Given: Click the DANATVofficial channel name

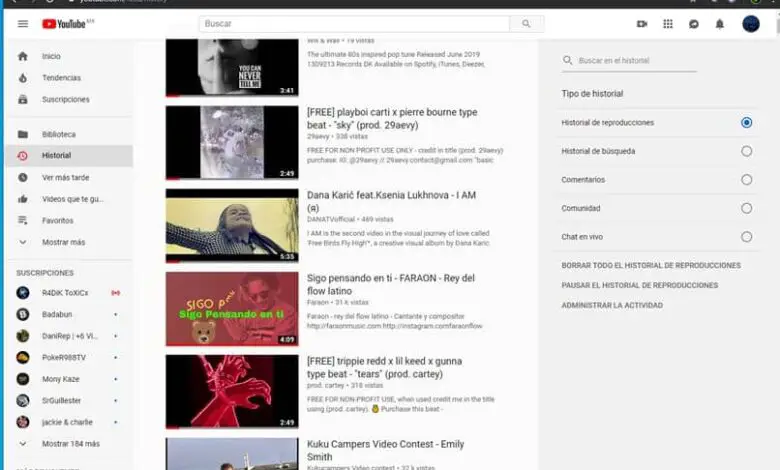Looking at the screenshot, I should [x=331, y=219].
